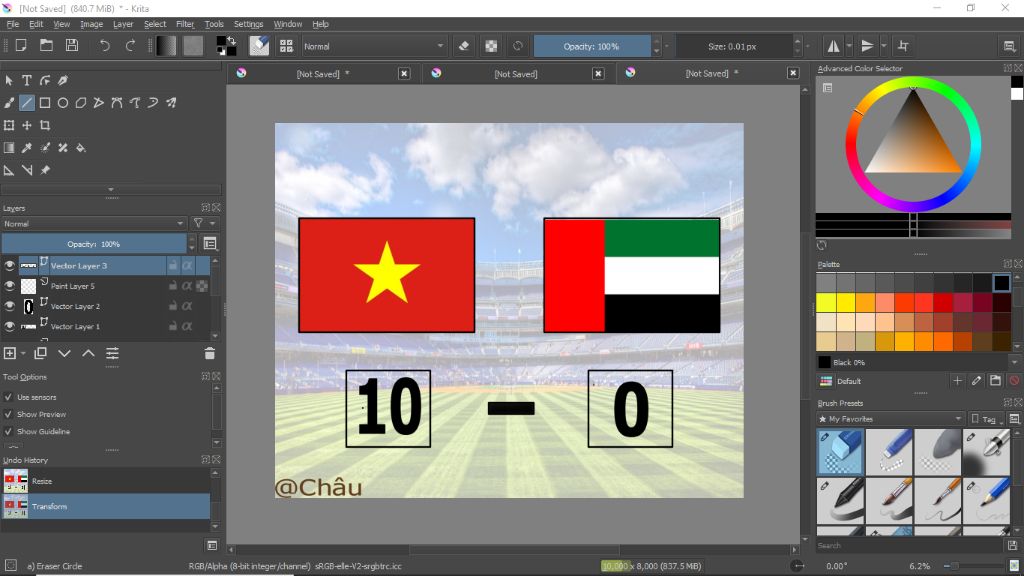The image size is (1024, 576).
Task: Duplicate layer using the copy icon
Action: 40,353
